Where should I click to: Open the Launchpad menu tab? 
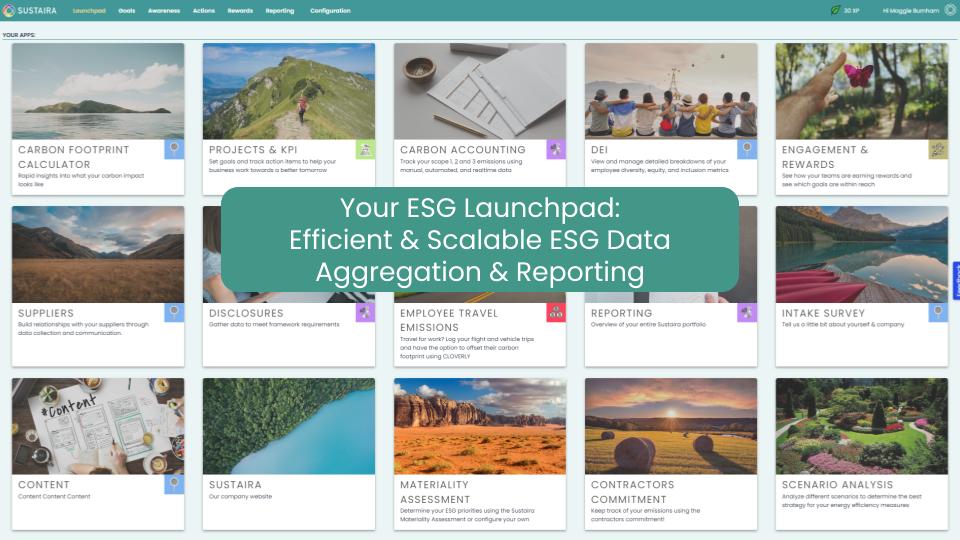point(89,10)
